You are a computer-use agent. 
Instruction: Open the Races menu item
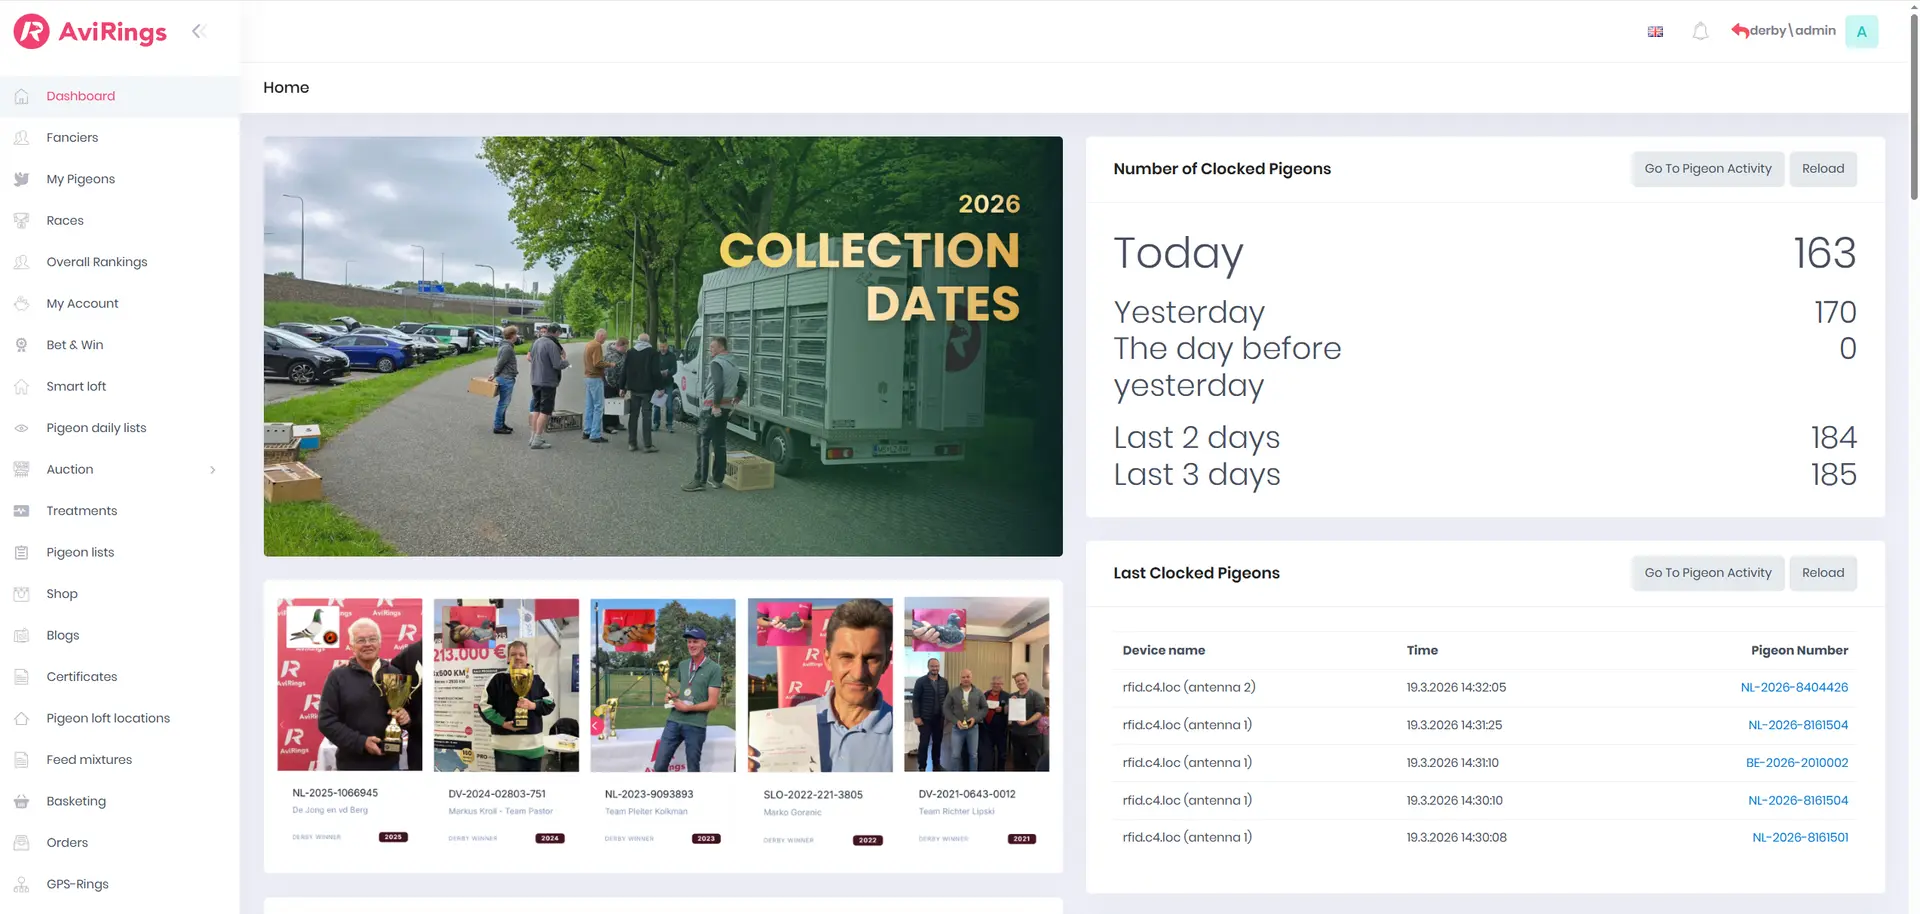[65, 221]
